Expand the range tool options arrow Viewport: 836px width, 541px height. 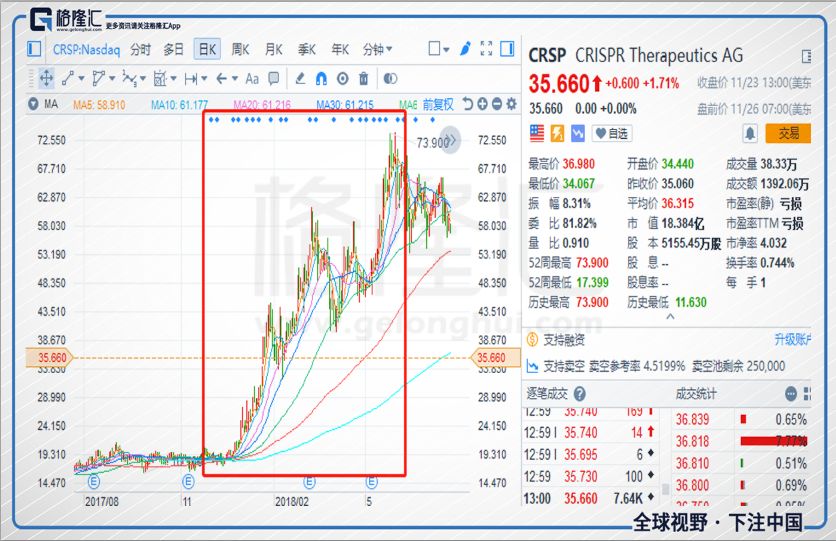(x=204, y=79)
